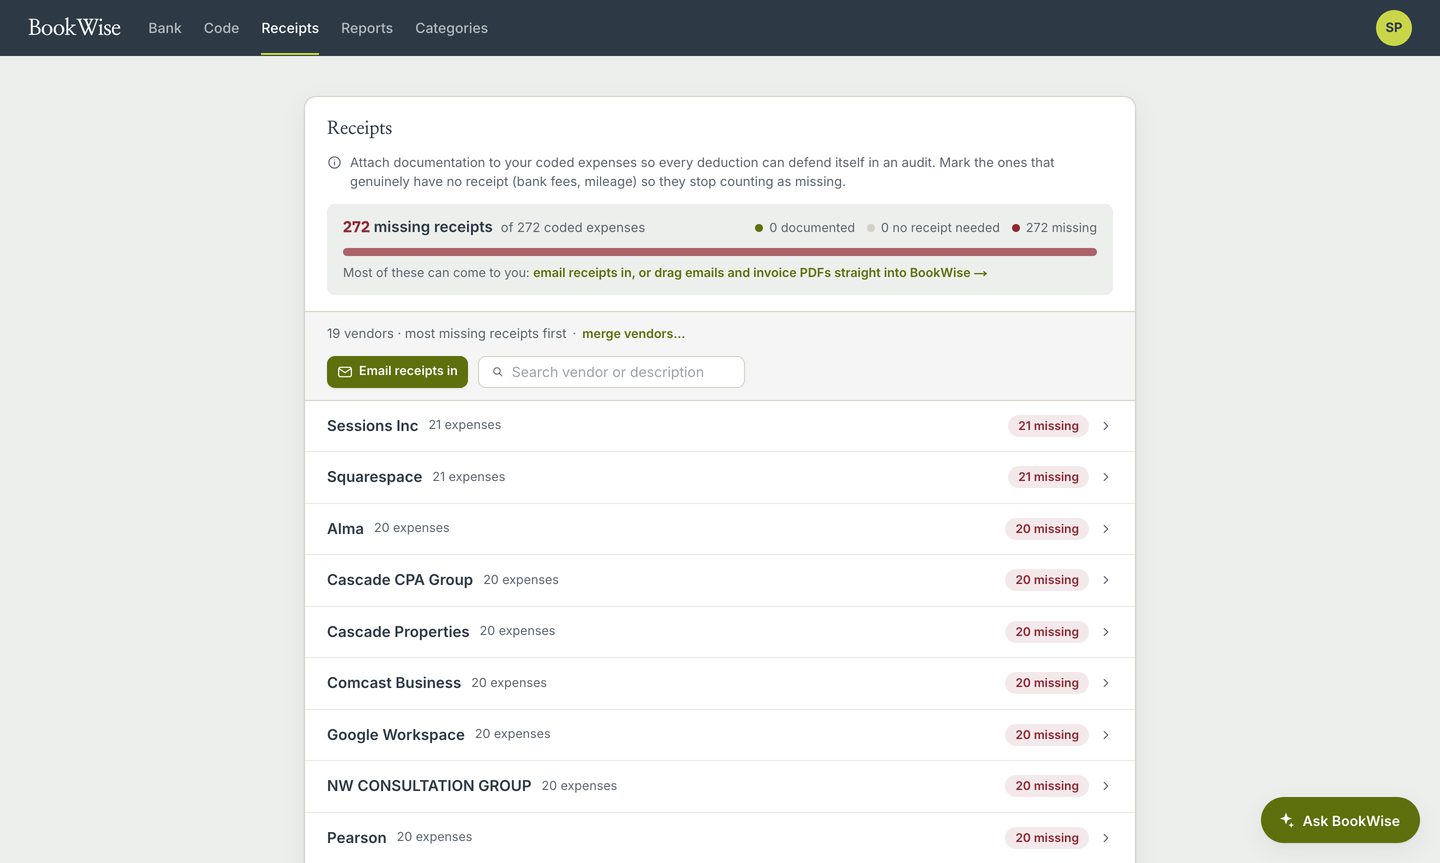The image size is (1440, 863).
Task: Select the Alma vendor name
Action: (x=345, y=529)
